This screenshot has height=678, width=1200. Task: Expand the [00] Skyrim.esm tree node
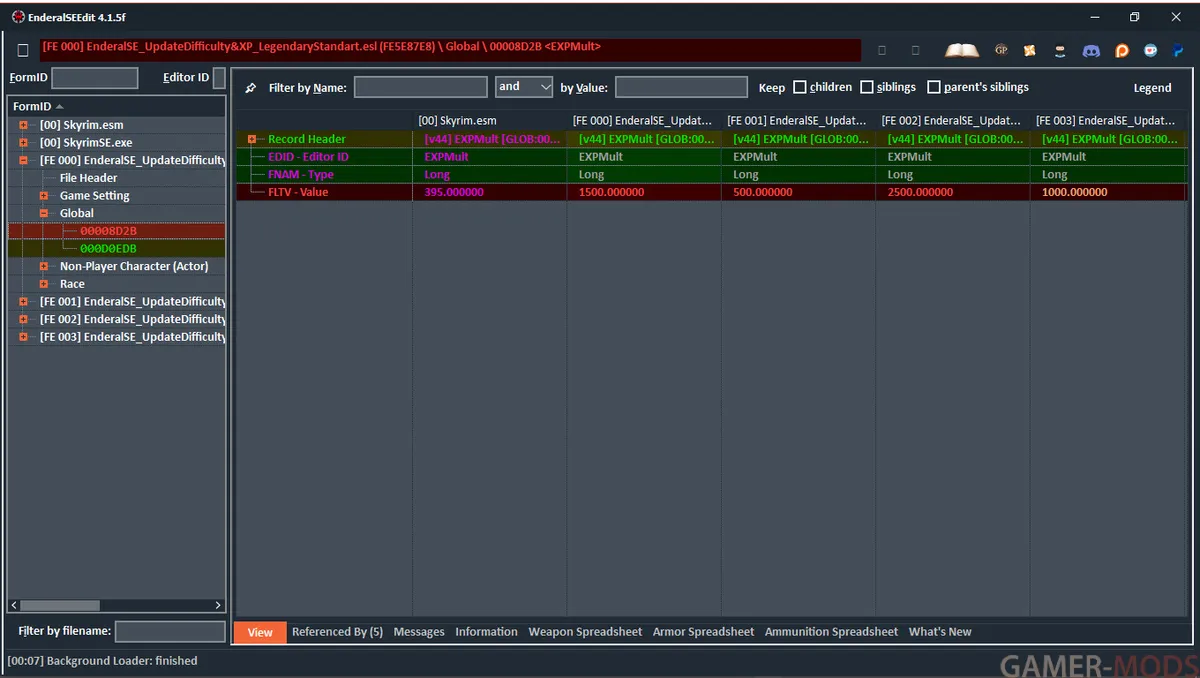(x=24, y=125)
